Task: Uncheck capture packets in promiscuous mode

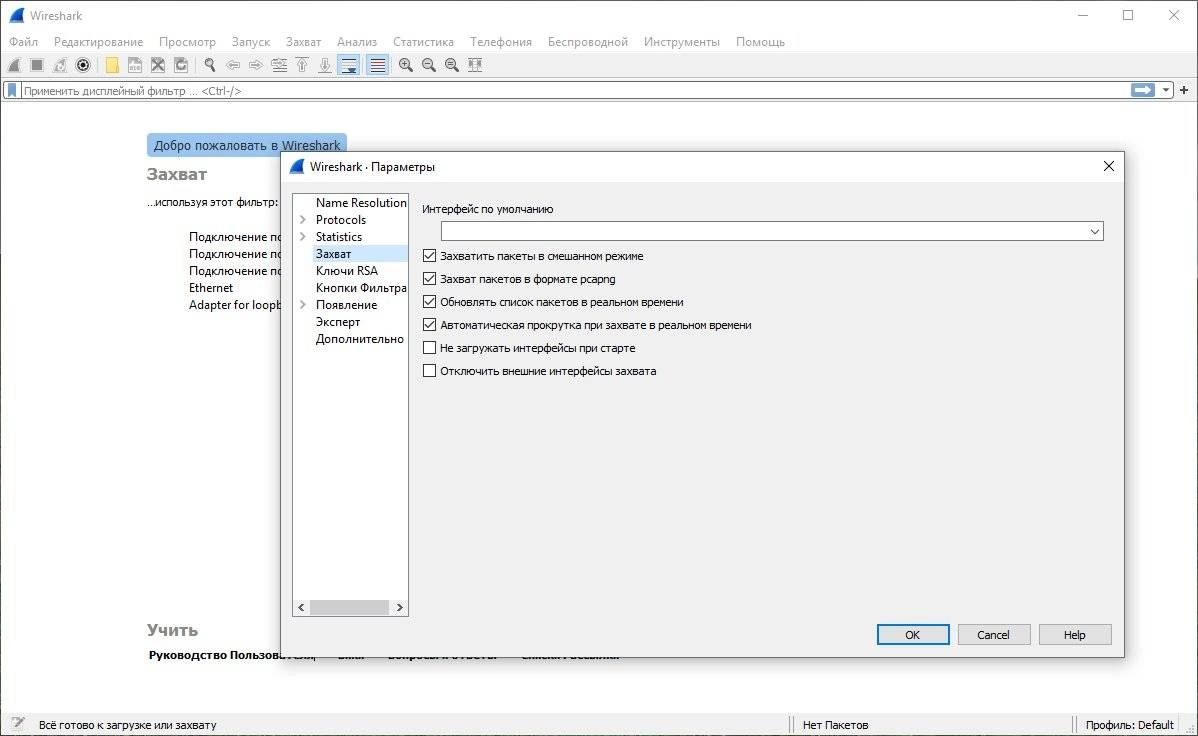Action: click(x=429, y=256)
